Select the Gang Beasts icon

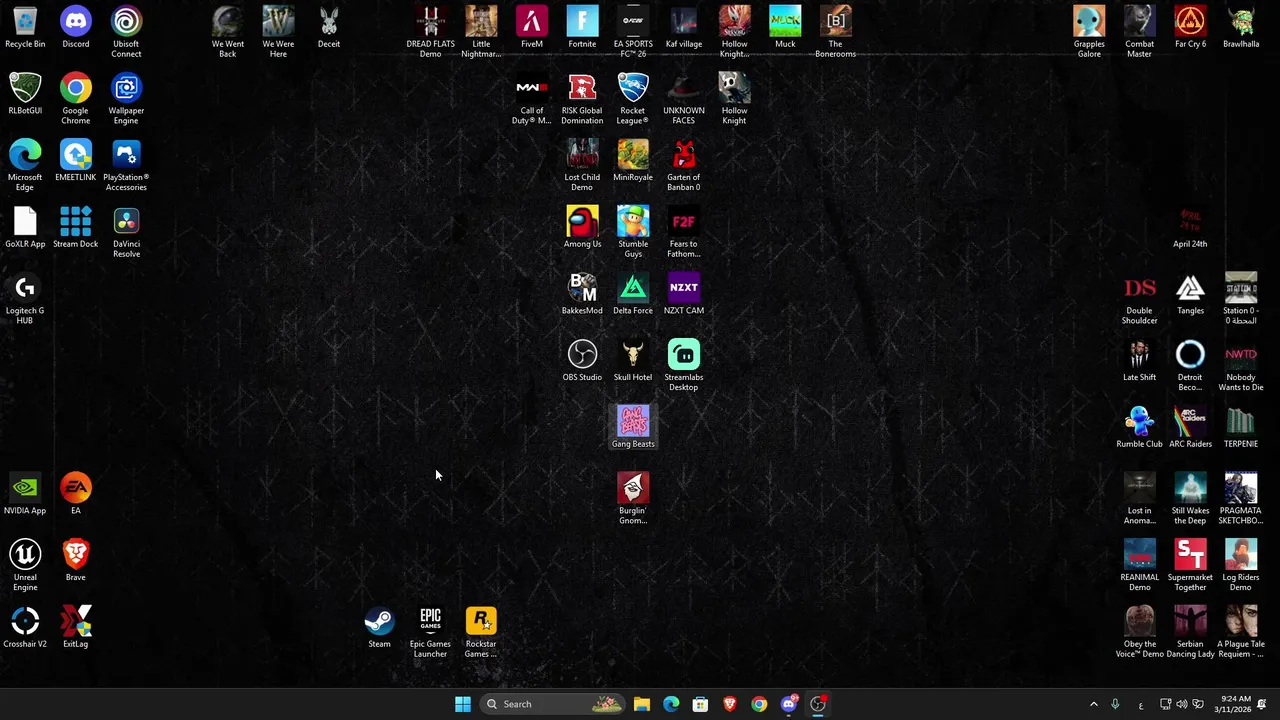coord(633,428)
